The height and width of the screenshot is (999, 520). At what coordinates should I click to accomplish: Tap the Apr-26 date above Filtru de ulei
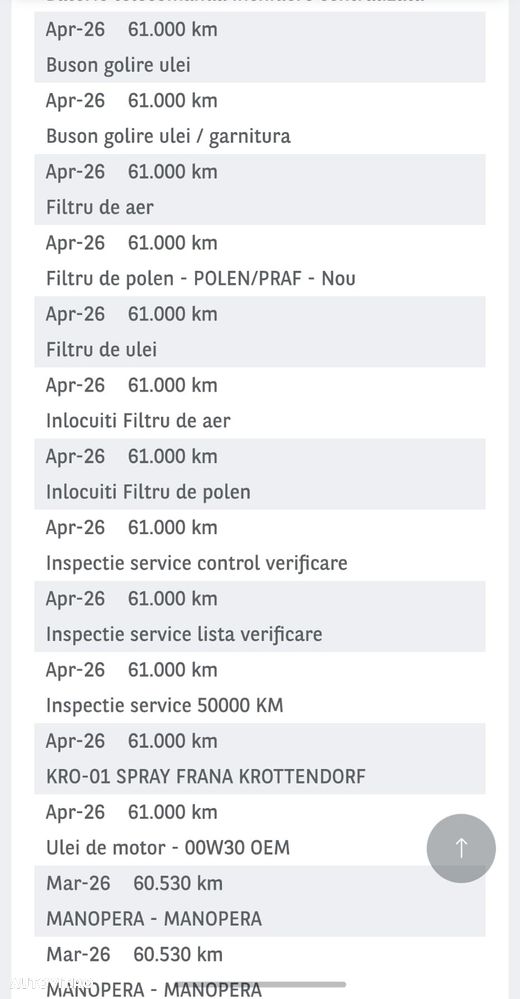click(75, 314)
